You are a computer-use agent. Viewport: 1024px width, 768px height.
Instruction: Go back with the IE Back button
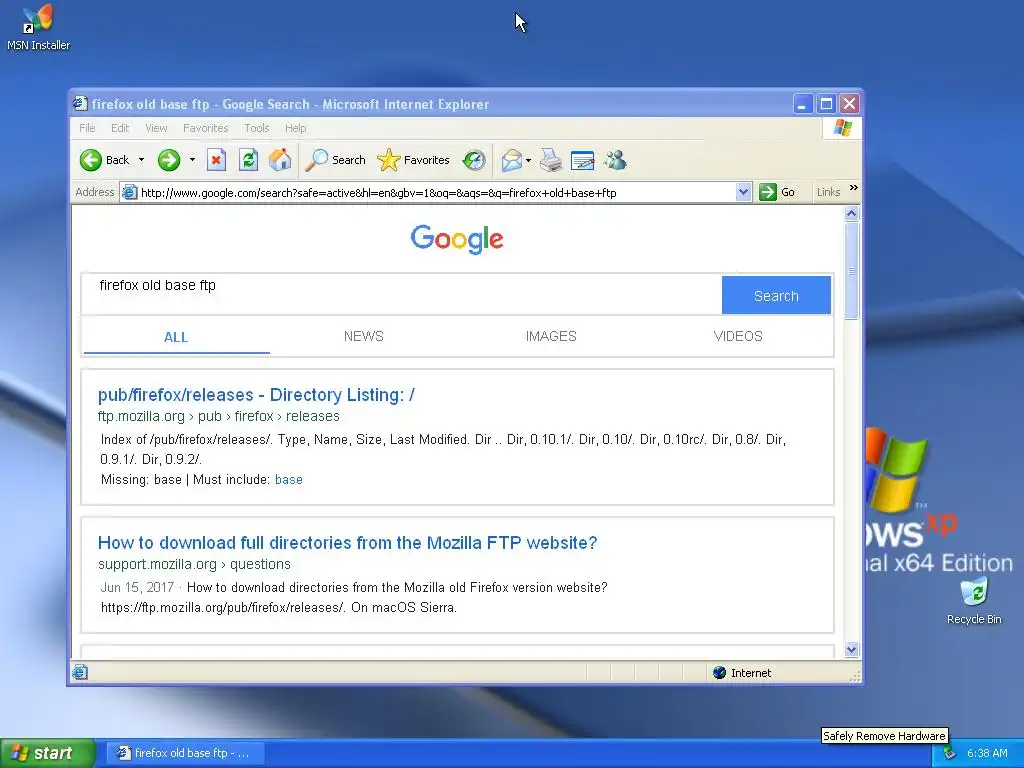[104, 160]
